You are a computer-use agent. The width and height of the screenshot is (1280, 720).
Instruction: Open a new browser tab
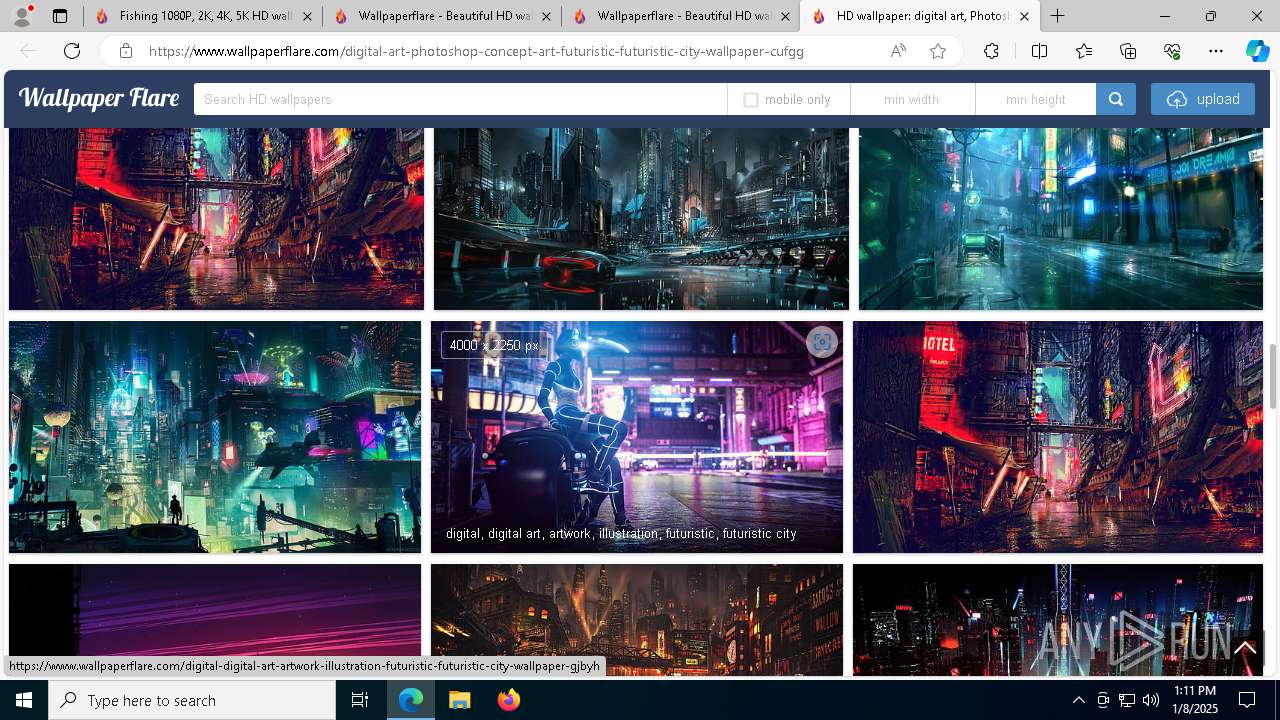1057,16
